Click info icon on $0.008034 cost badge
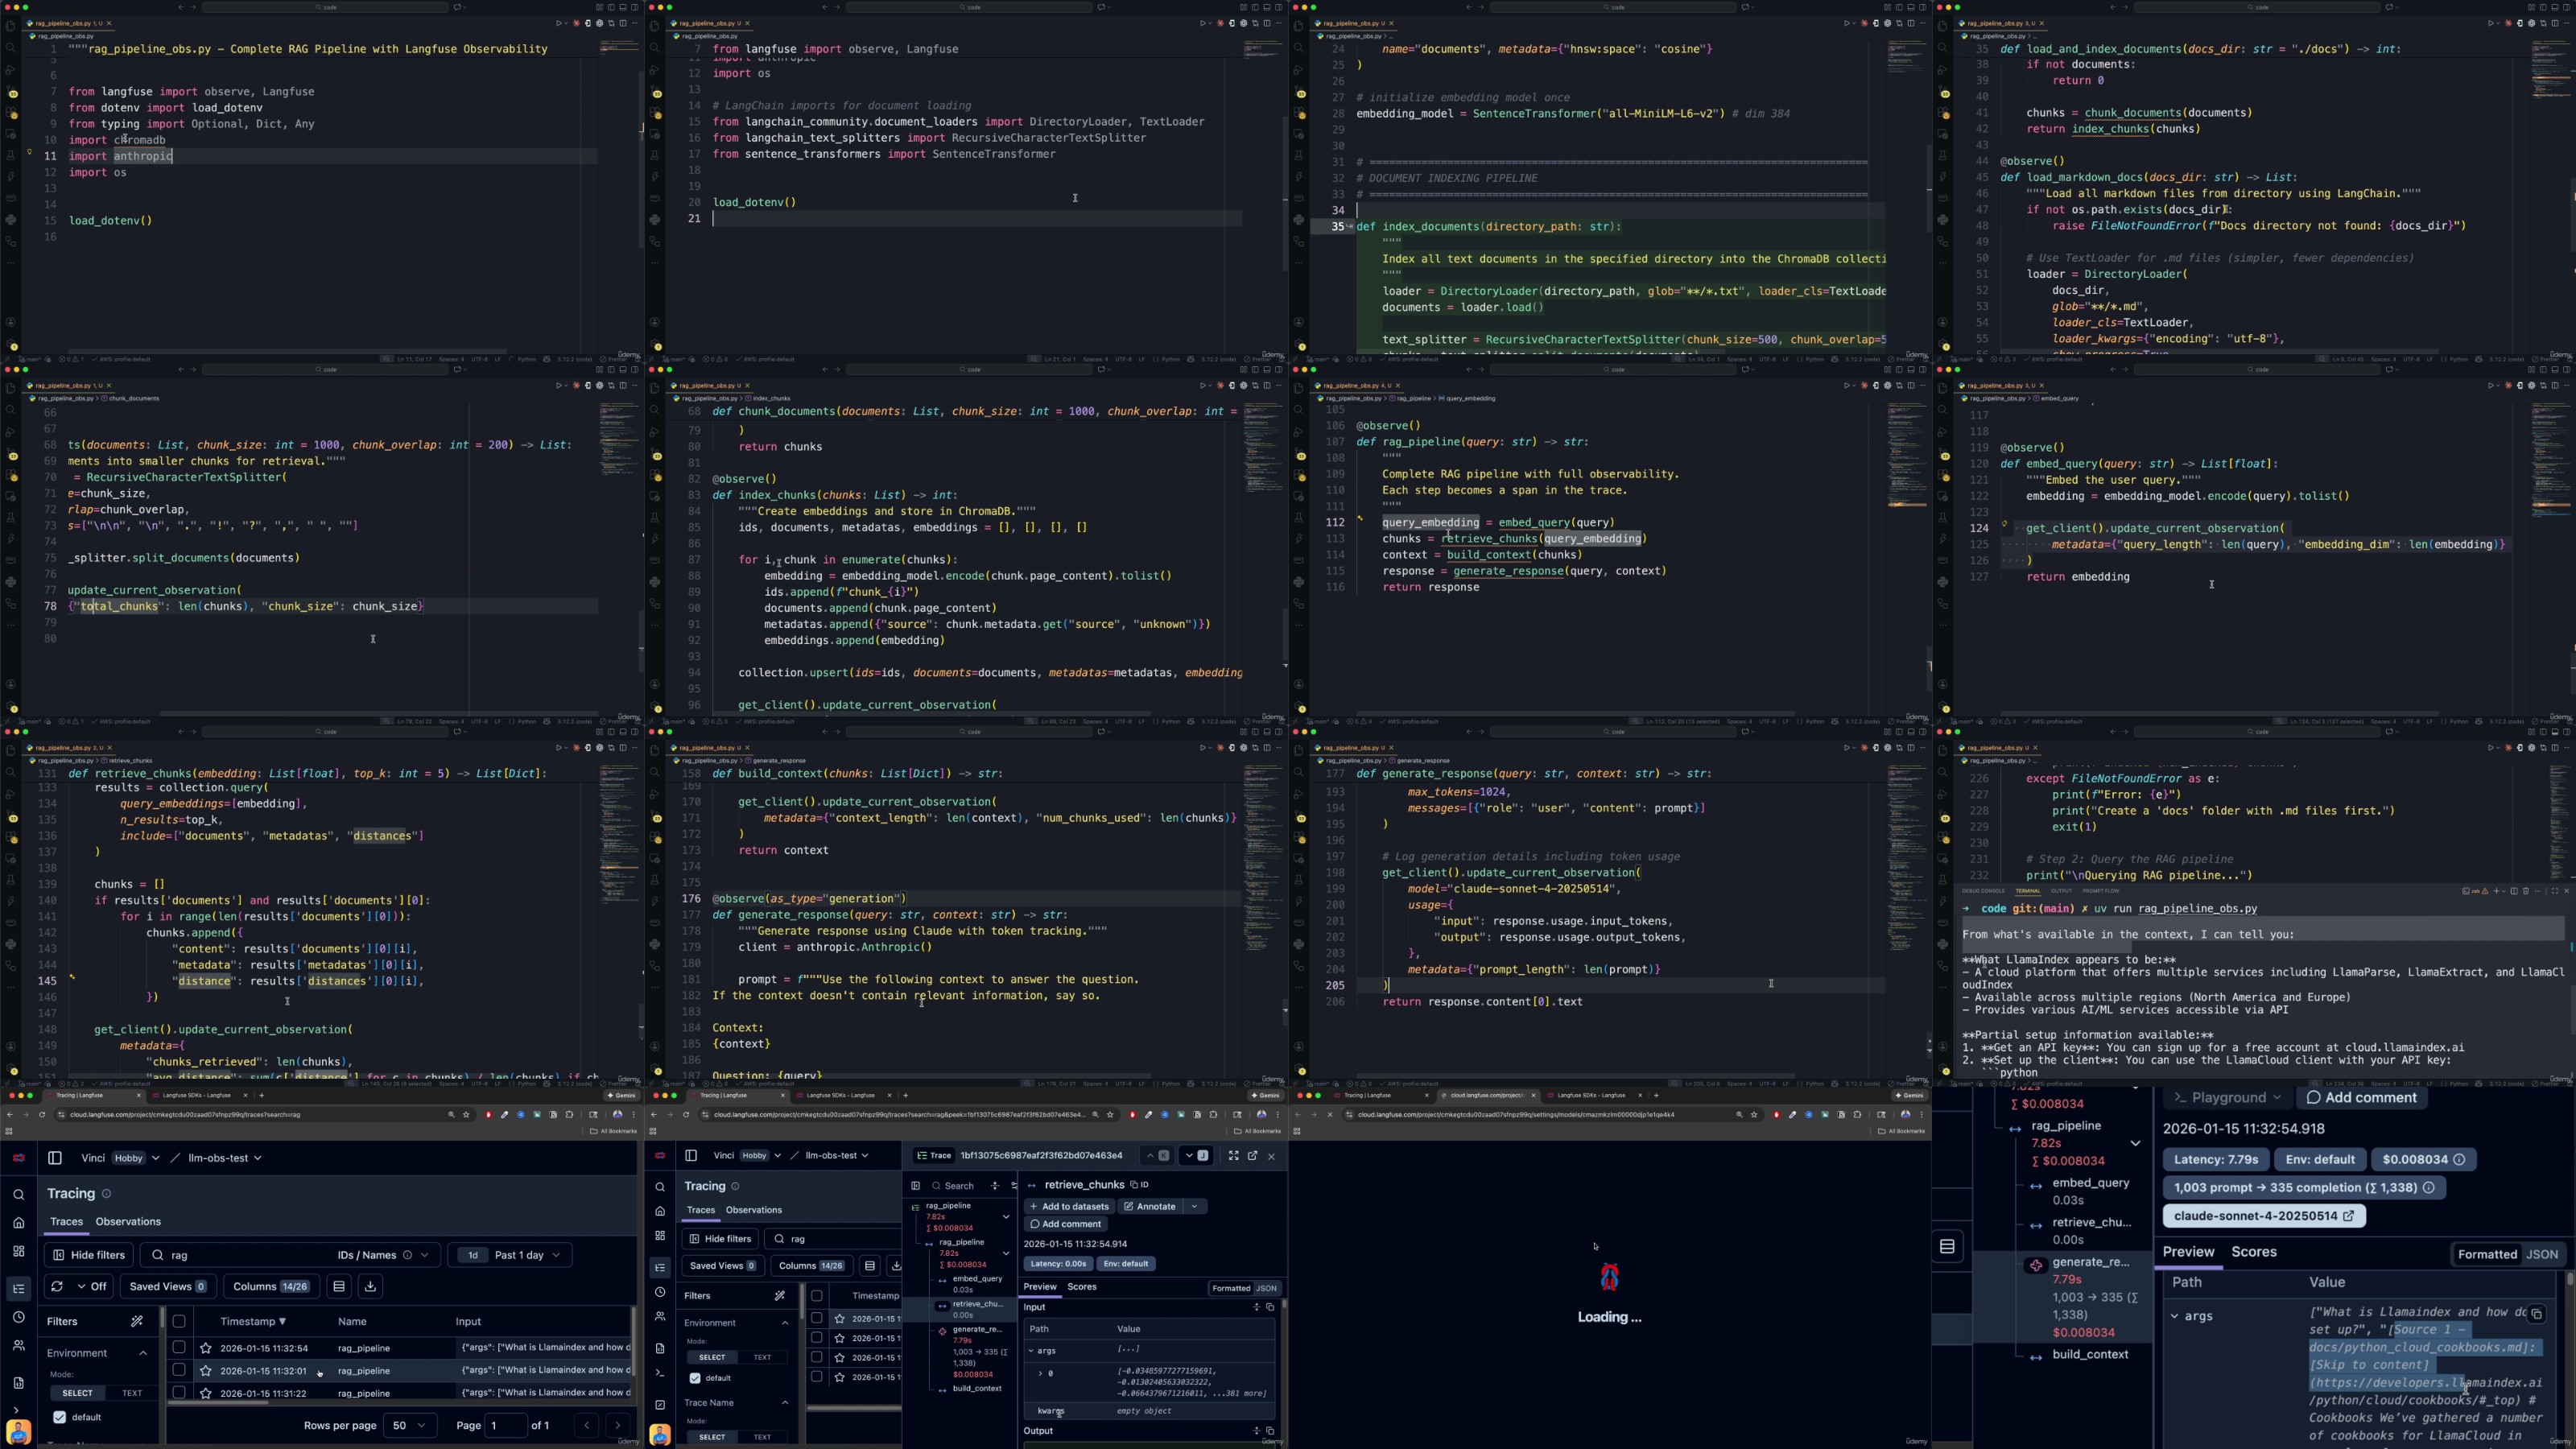 click(x=2459, y=1160)
